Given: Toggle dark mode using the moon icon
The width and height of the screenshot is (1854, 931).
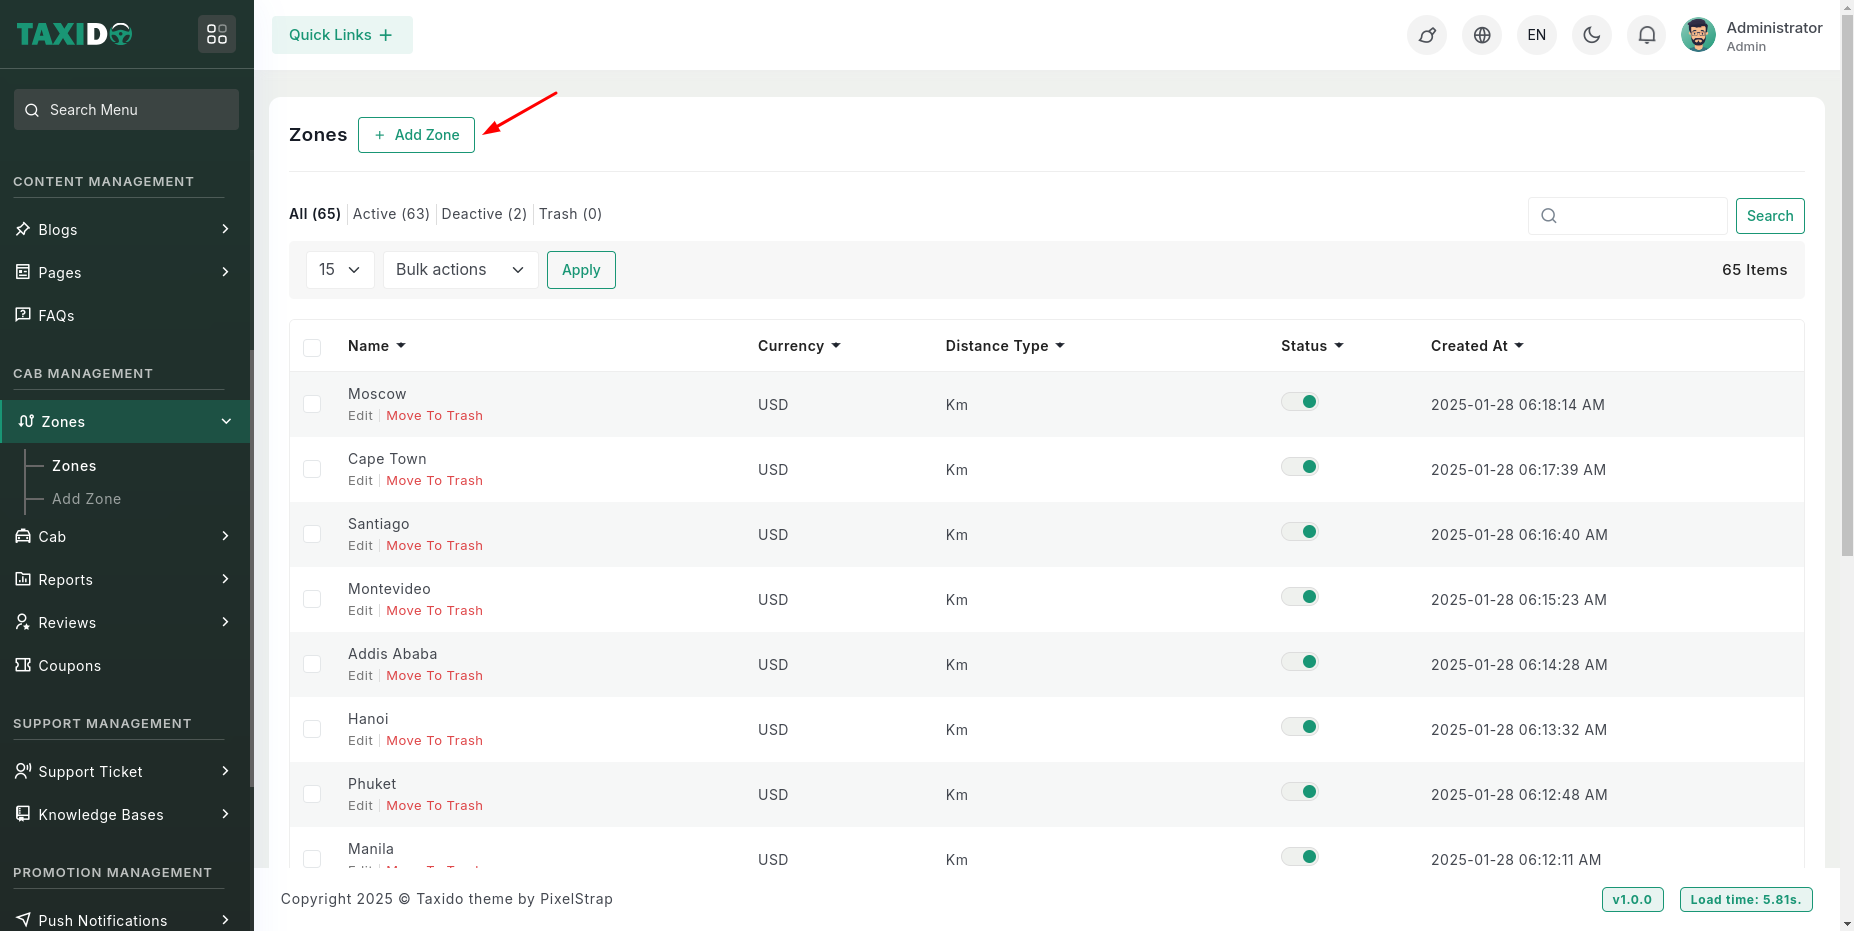Looking at the screenshot, I should tap(1591, 35).
